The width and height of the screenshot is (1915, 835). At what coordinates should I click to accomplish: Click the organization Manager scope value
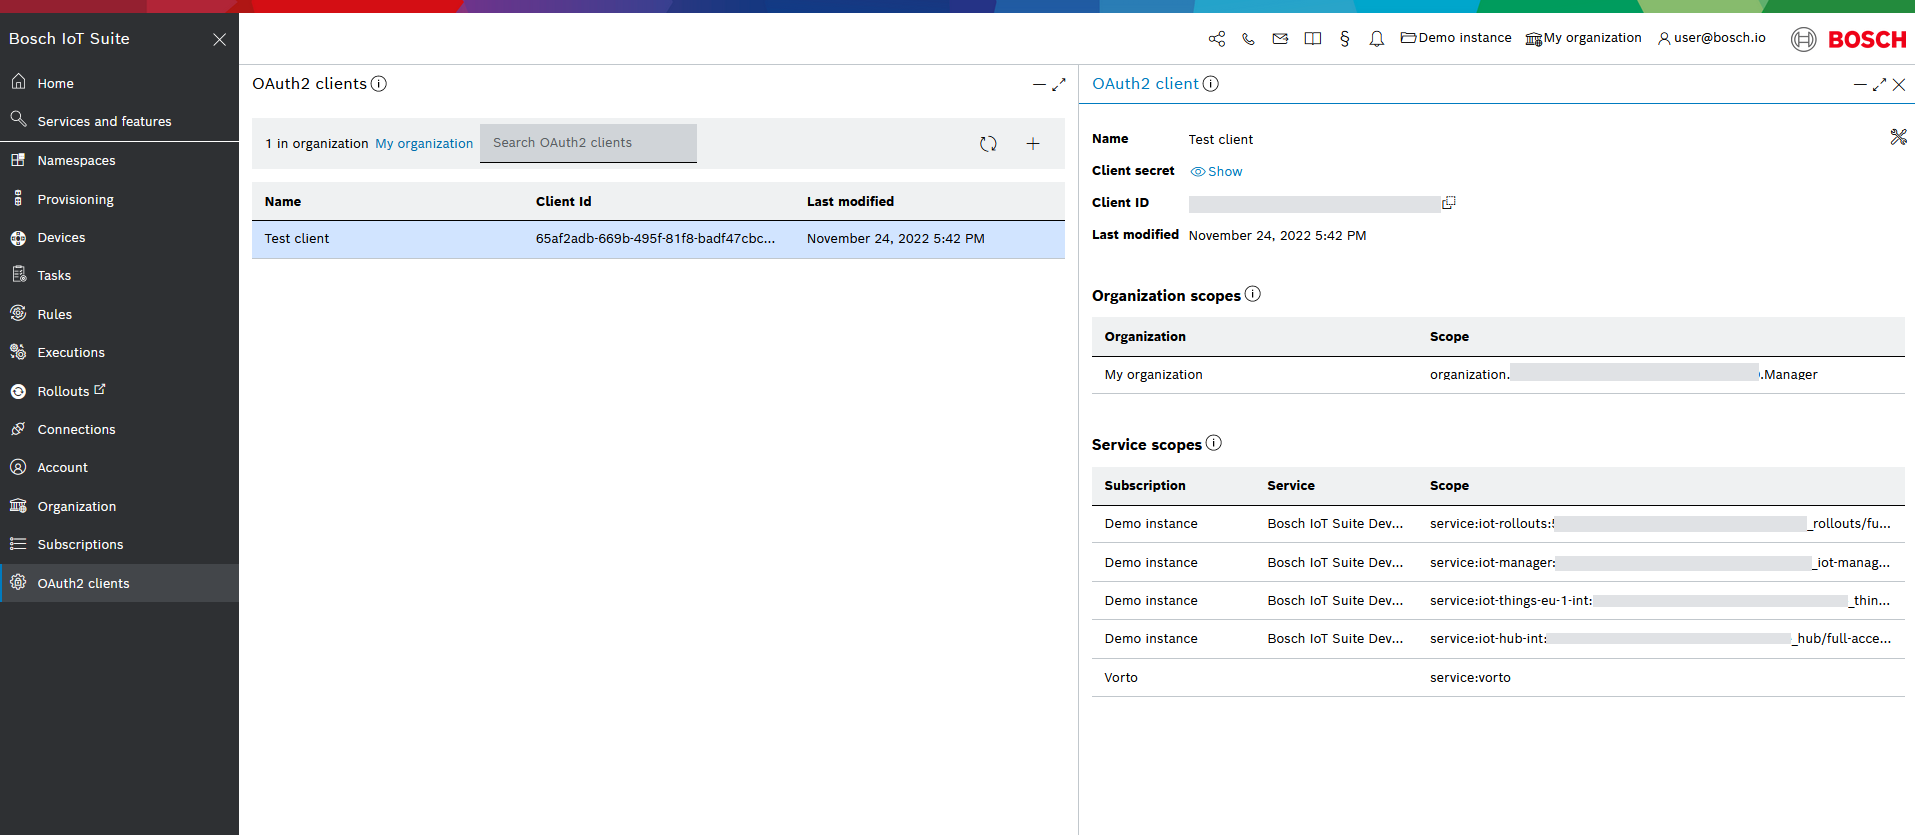click(1623, 375)
